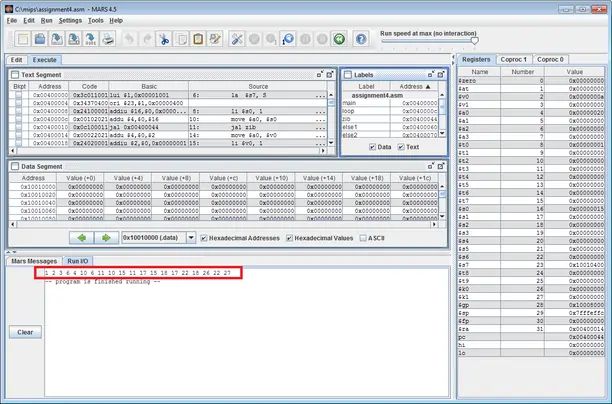The width and height of the screenshot is (612, 404).
Task: Click the Clear button
Action: pos(25,332)
